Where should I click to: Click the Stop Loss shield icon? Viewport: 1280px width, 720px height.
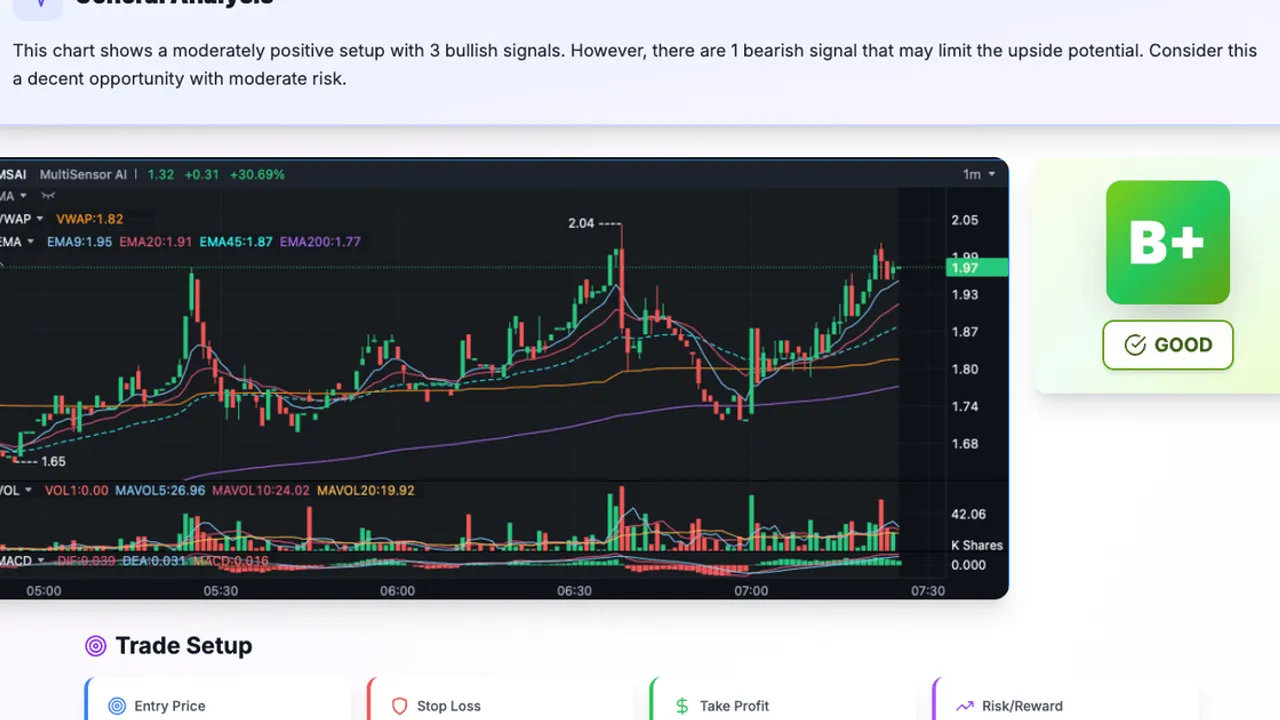(x=399, y=706)
